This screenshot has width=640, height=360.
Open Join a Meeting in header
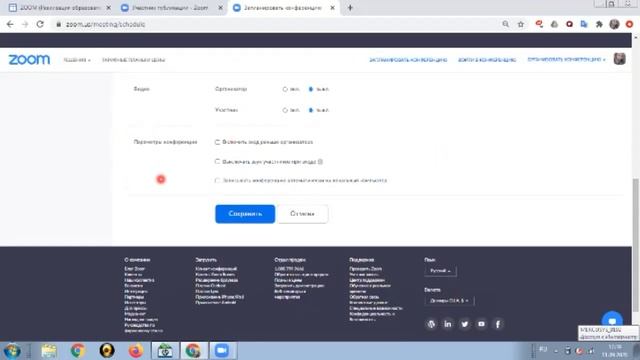(x=487, y=60)
